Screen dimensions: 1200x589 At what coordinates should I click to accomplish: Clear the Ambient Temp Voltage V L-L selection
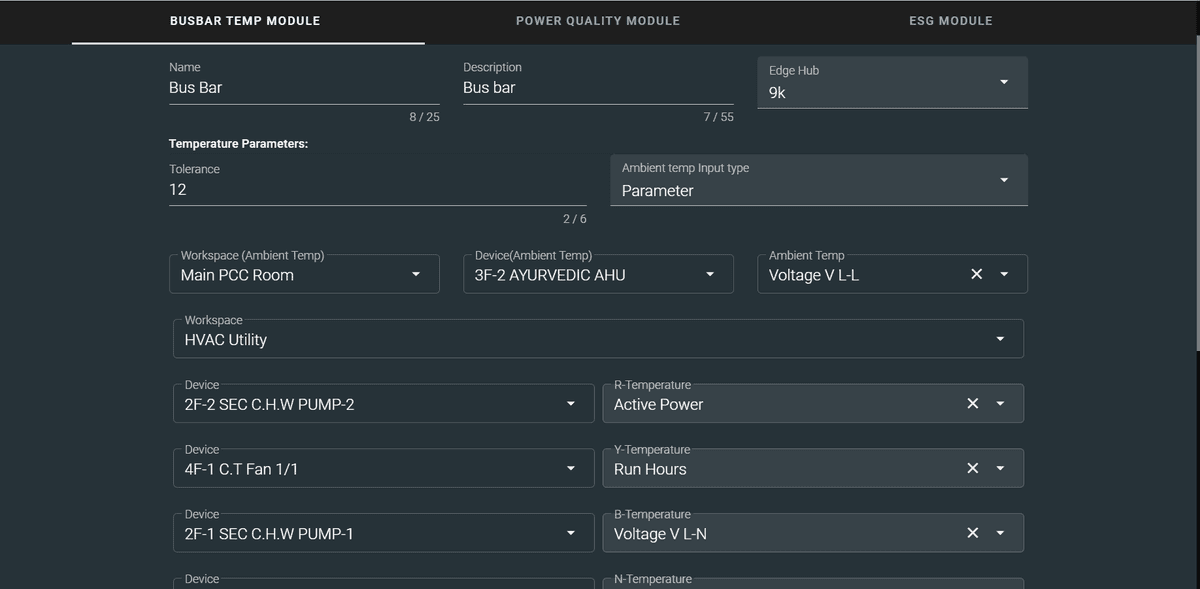point(977,275)
